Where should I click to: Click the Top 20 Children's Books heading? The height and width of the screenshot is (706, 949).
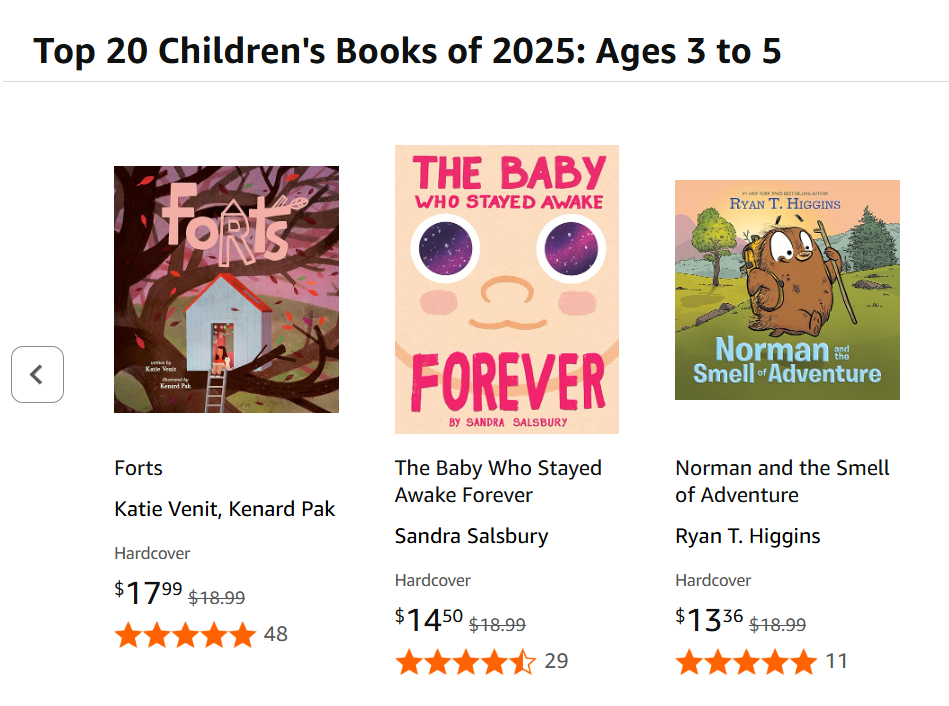407,50
